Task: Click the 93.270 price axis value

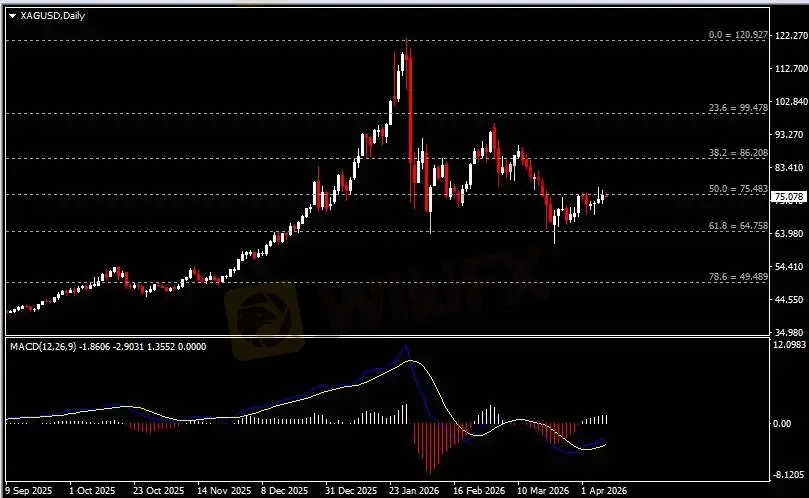Action: pyautogui.click(x=791, y=134)
